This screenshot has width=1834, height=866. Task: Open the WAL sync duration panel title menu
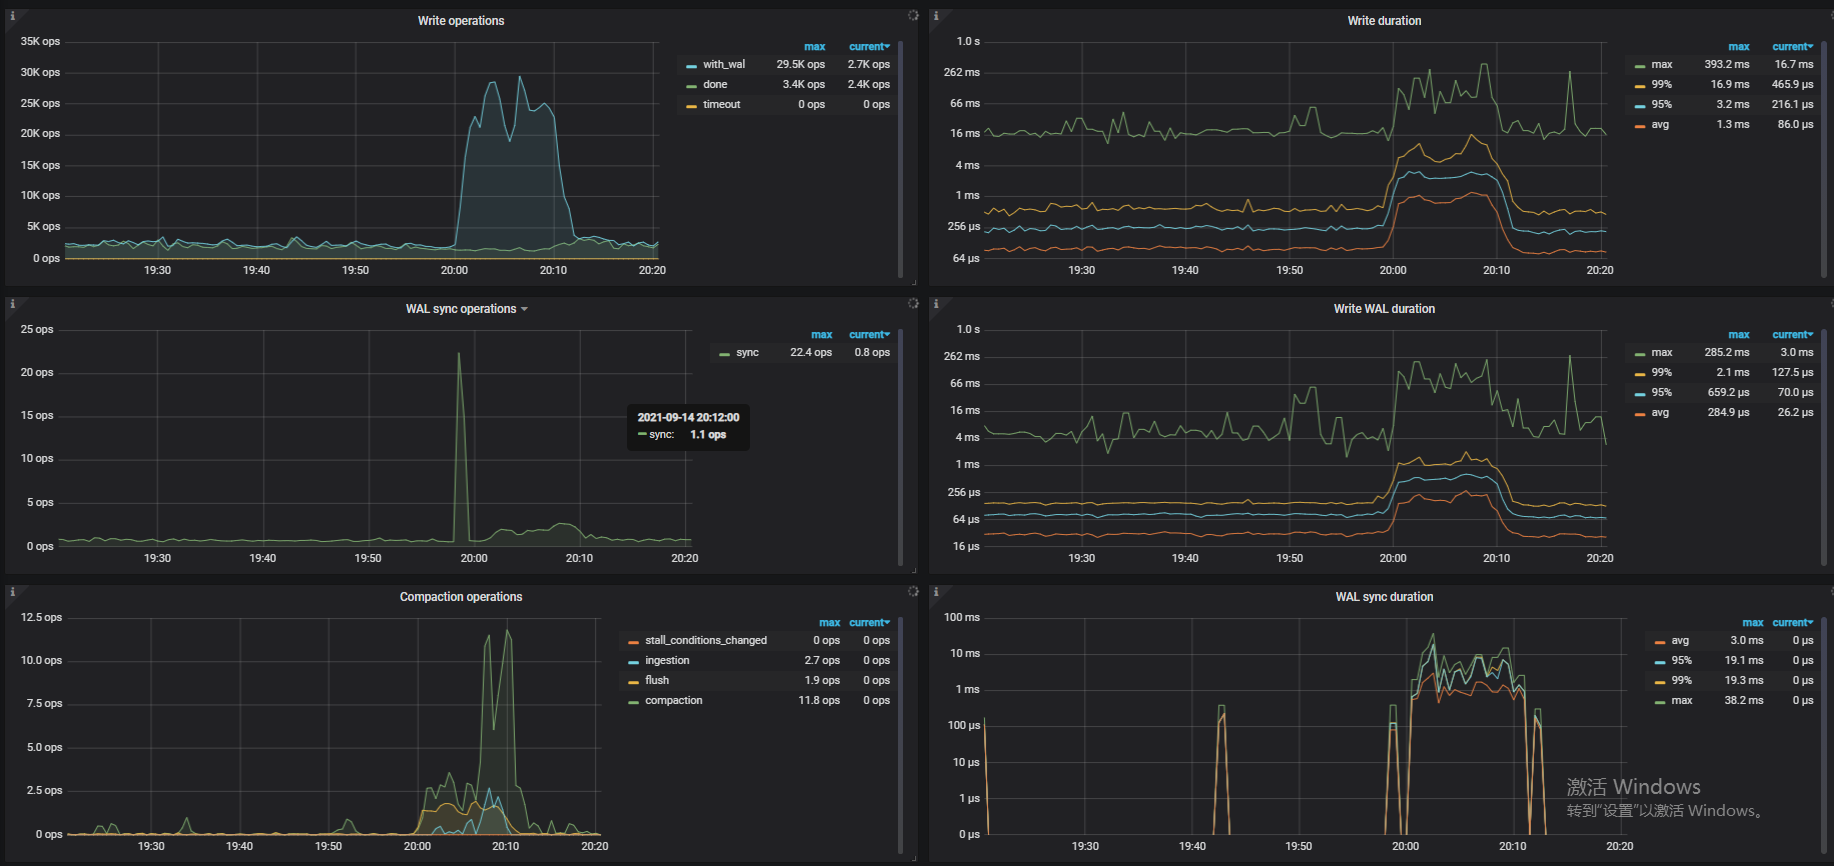click(x=1383, y=597)
